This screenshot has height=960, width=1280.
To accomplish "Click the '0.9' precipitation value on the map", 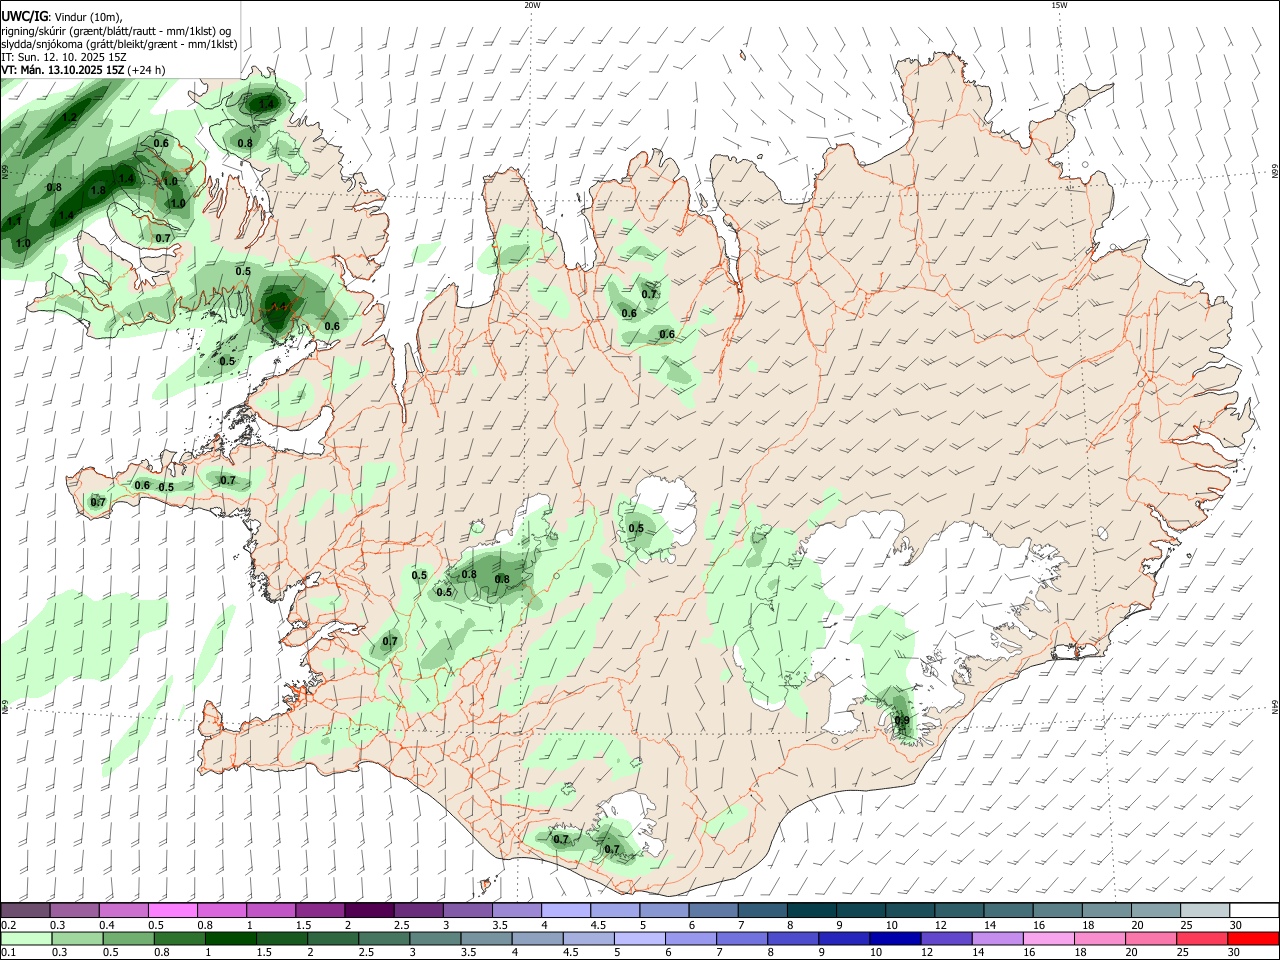I will coord(902,720).
